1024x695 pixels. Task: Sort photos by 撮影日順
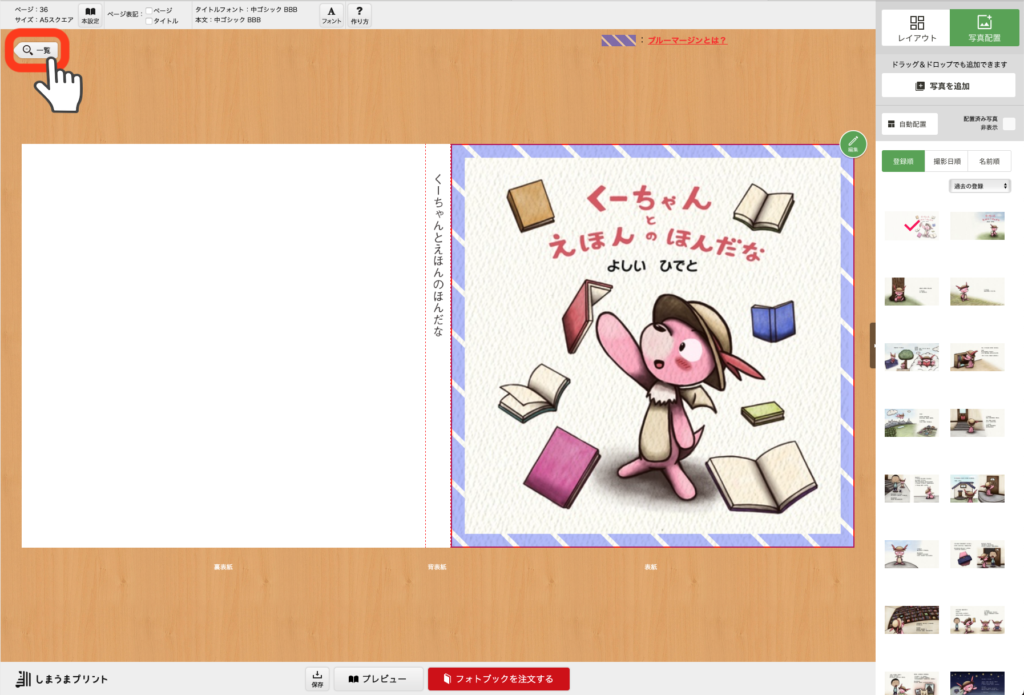pyautogui.click(x=946, y=161)
